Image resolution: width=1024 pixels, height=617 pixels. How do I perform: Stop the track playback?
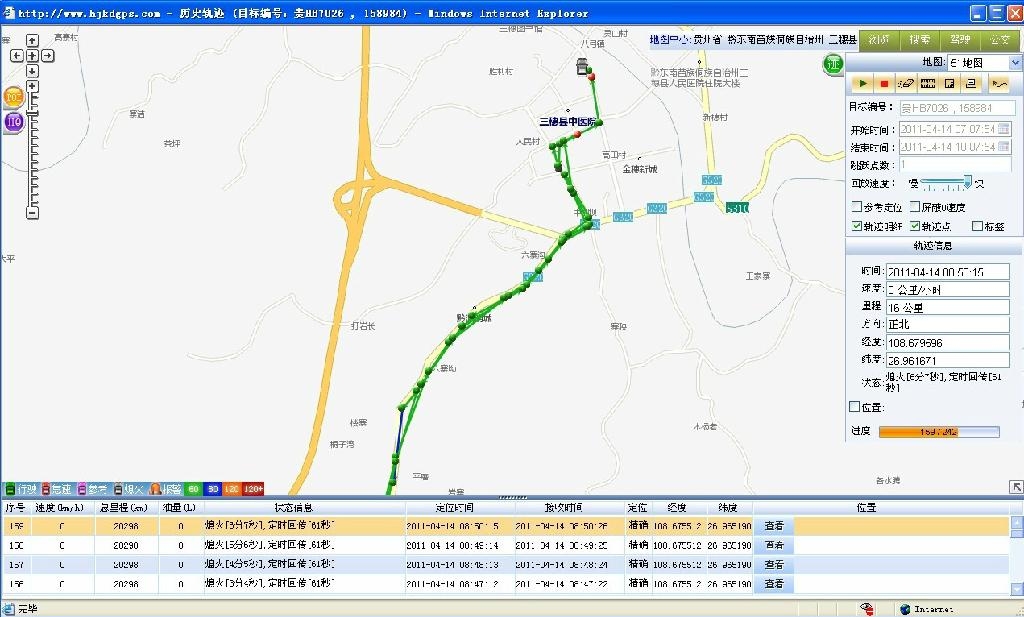point(884,84)
